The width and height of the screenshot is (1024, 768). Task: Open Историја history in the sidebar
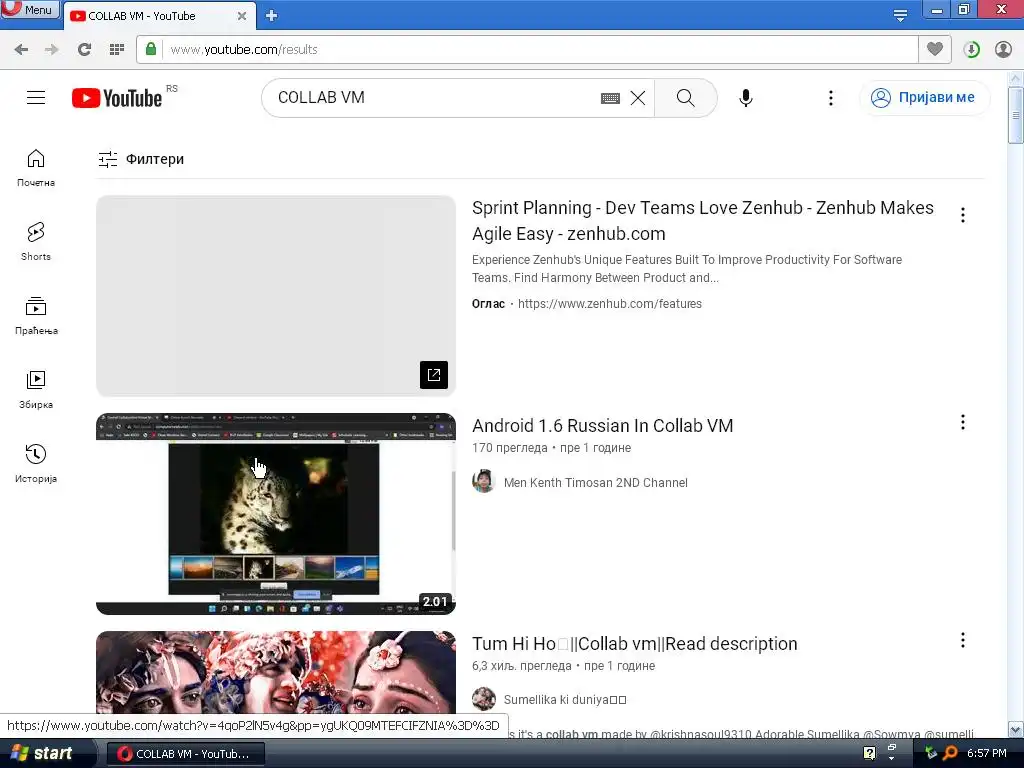36,464
